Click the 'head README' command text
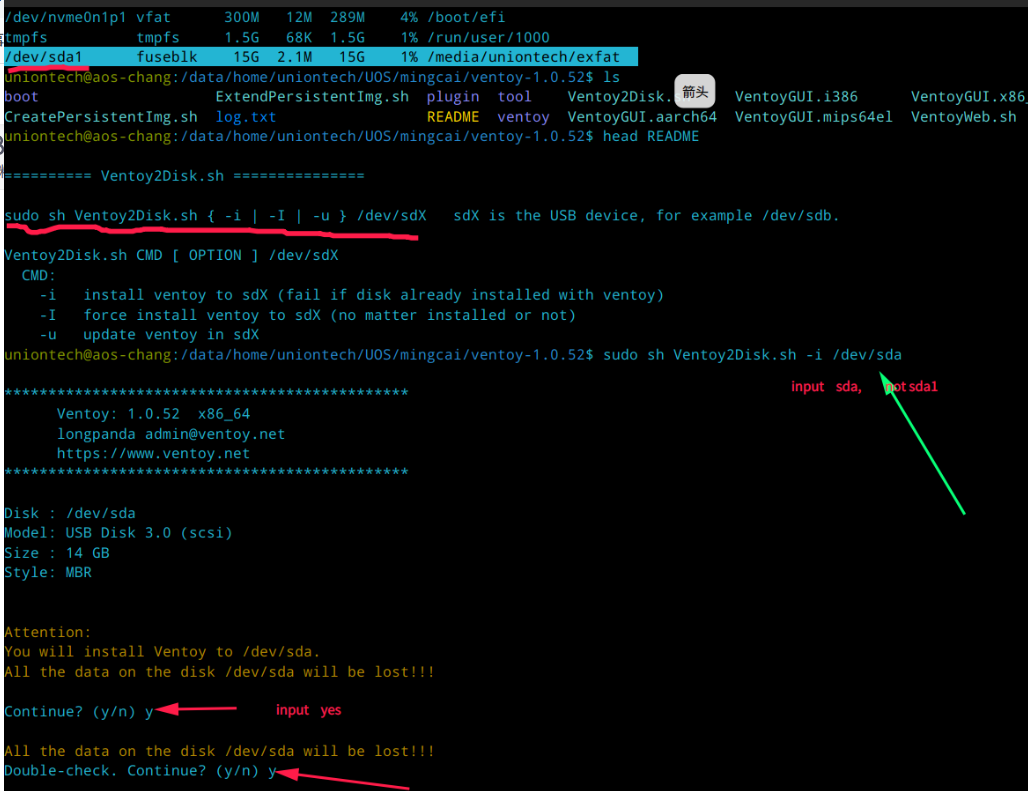1028x791 pixels. [651, 136]
